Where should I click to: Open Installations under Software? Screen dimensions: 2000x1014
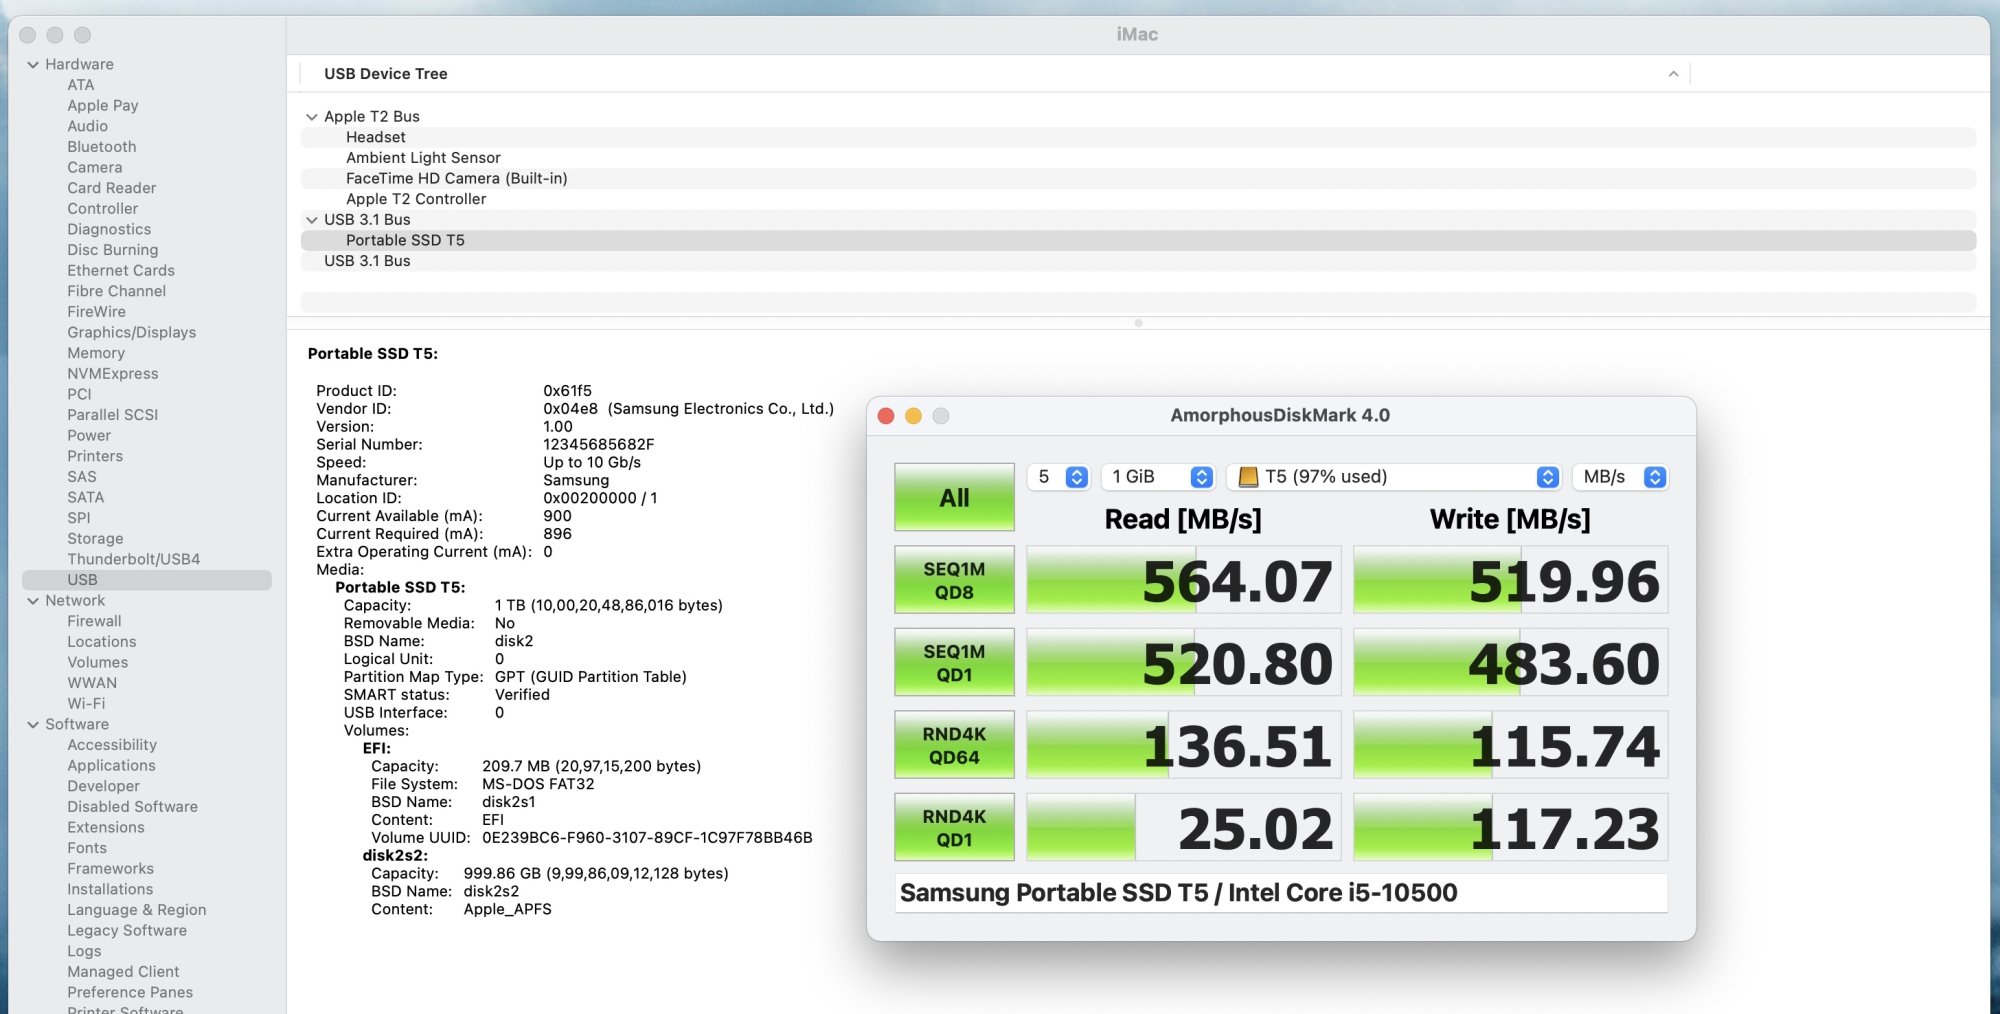point(110,890)
